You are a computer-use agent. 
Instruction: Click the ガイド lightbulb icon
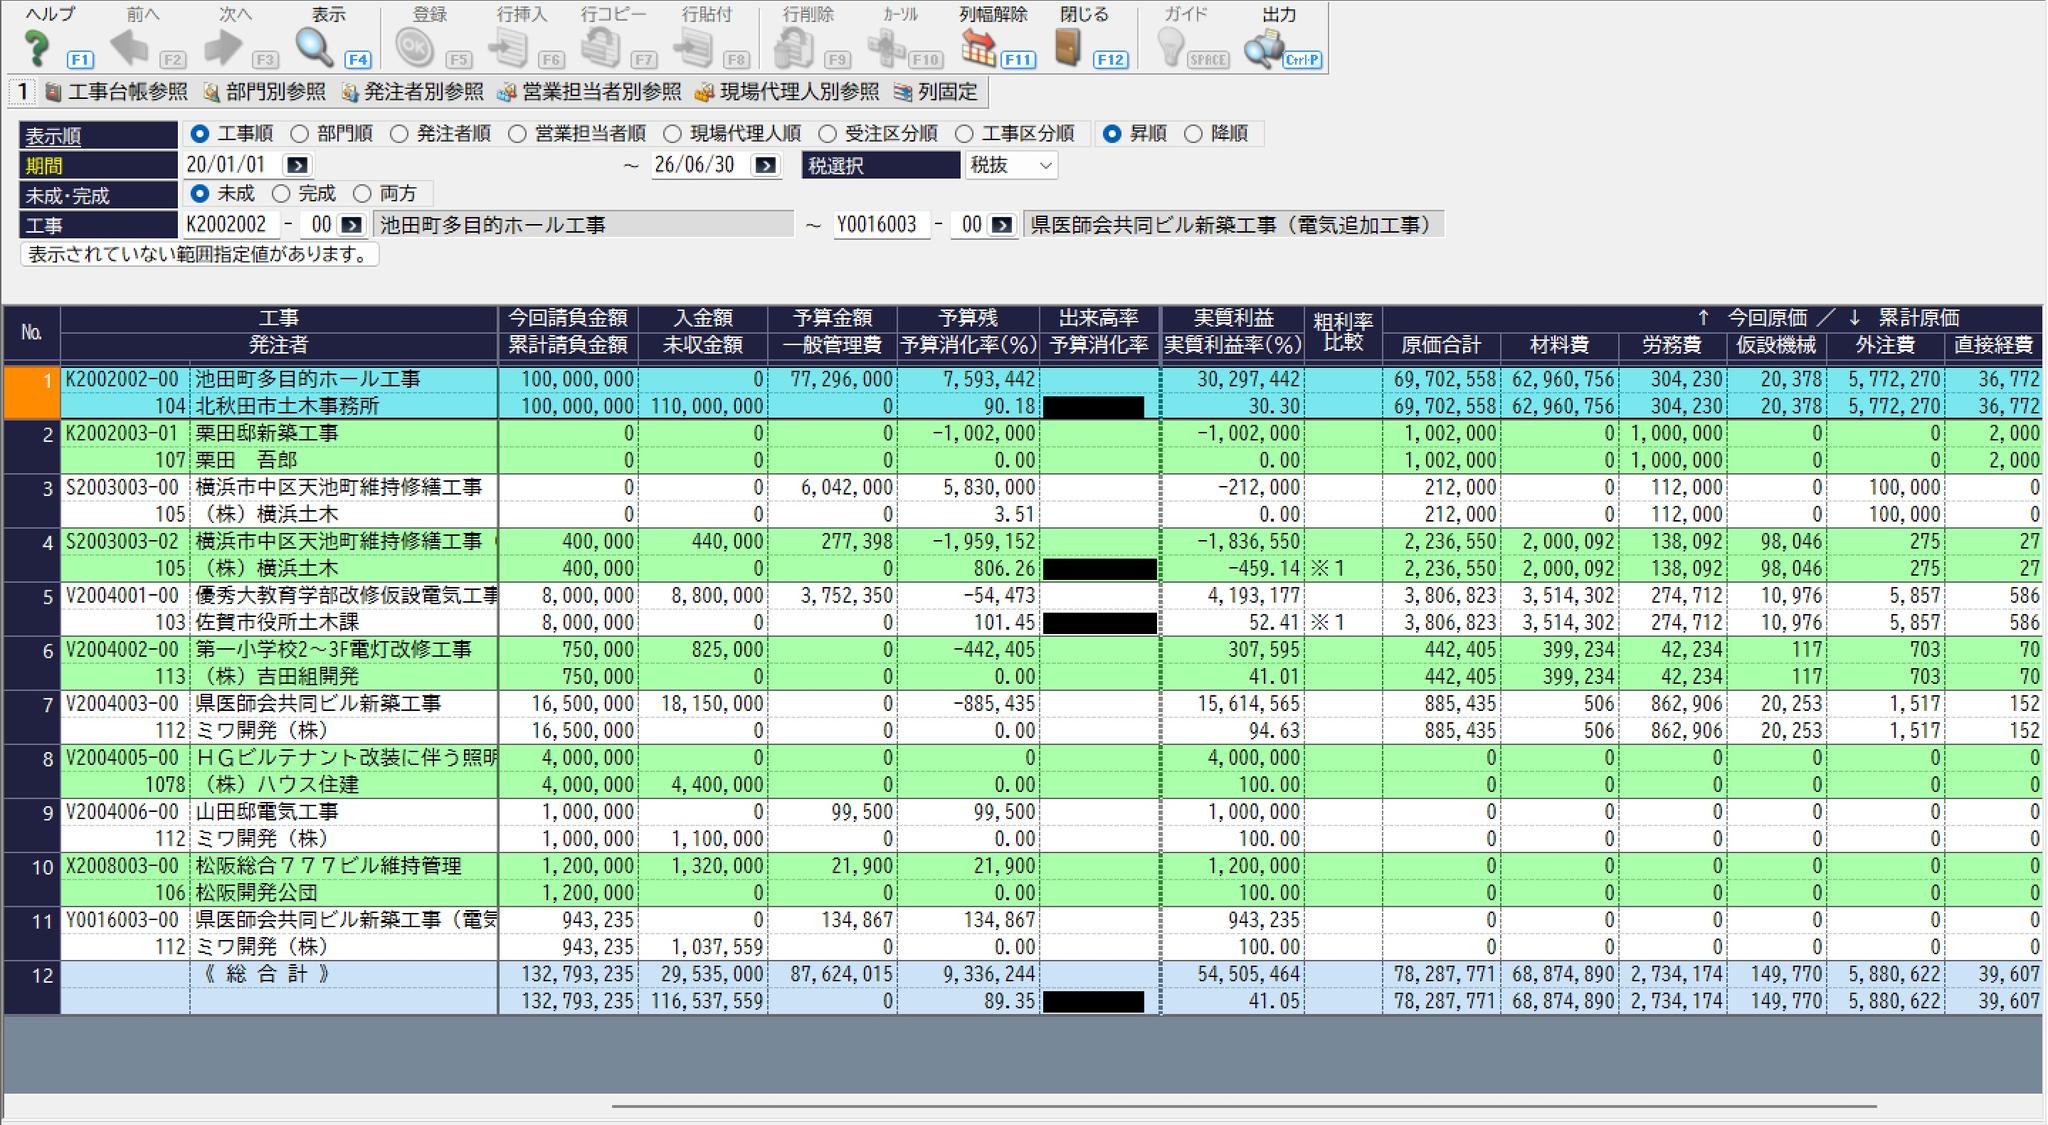pyautogui.click(x=1170, y=47)
